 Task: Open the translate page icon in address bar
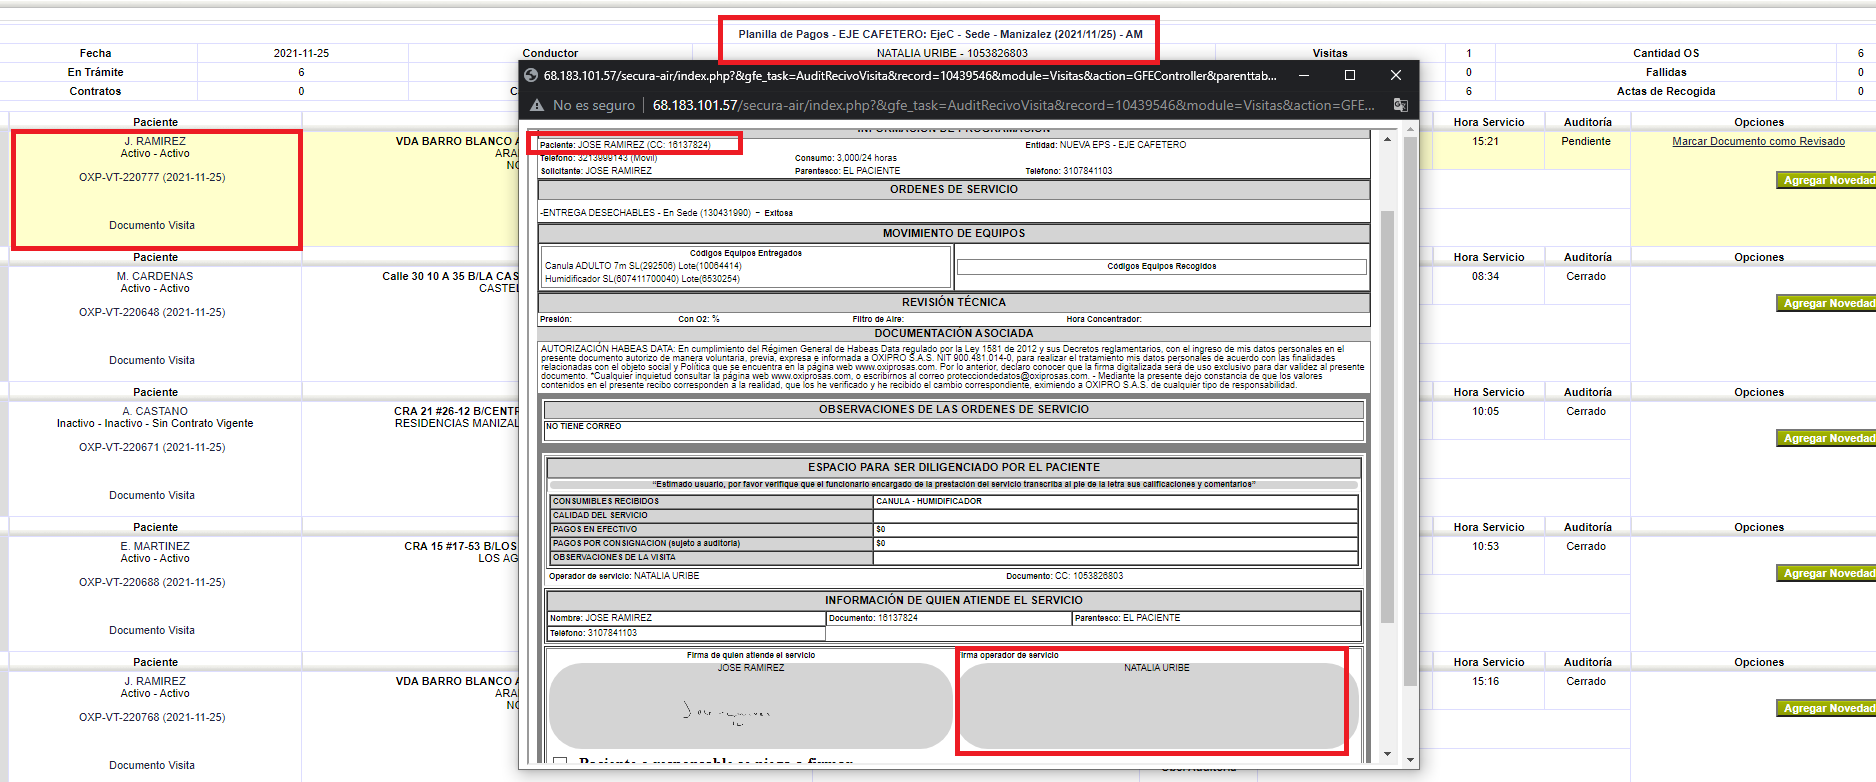(1400, 105)
